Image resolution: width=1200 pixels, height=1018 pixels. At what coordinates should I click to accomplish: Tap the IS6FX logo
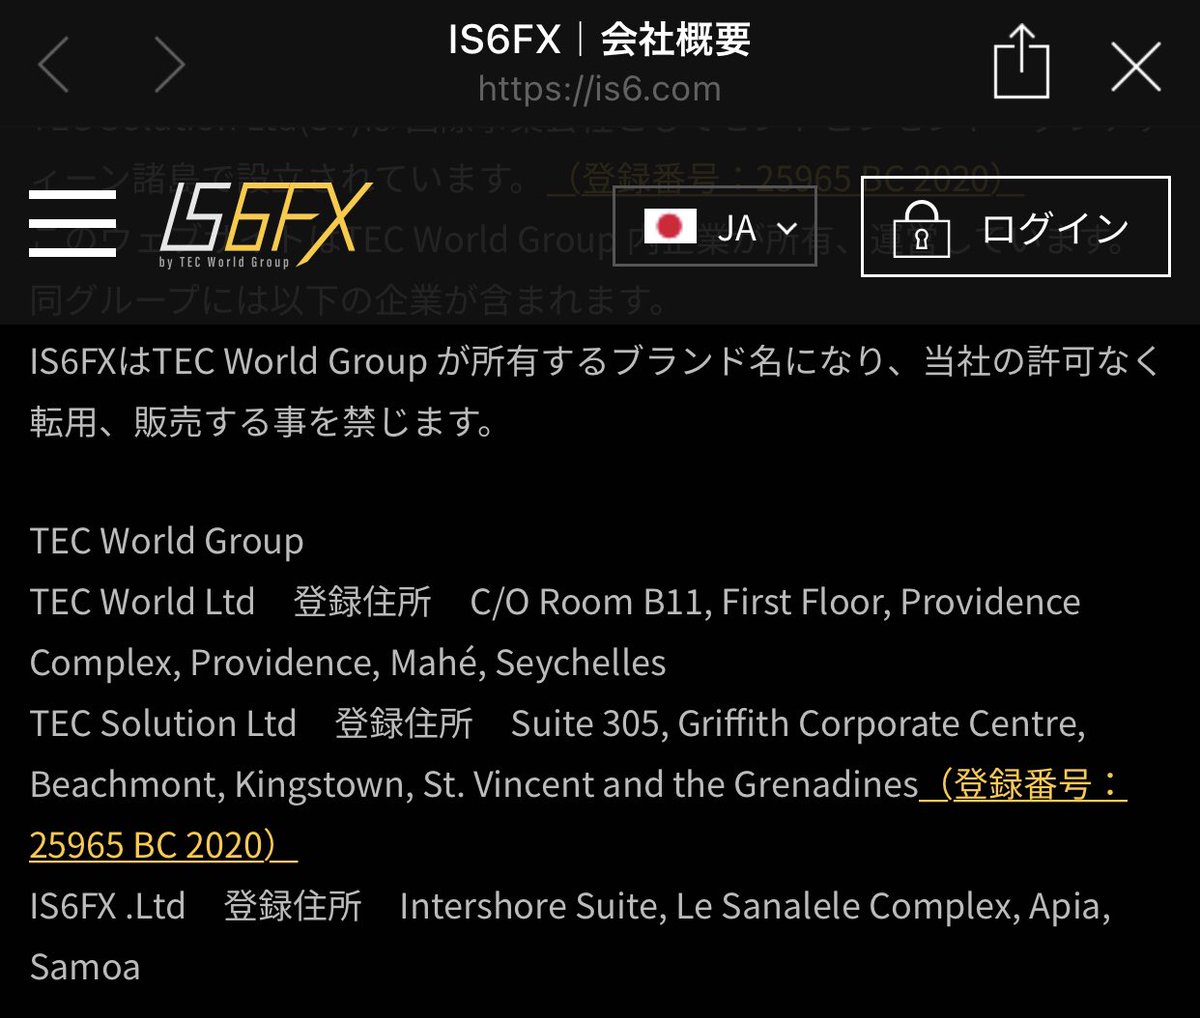(265, 224)
